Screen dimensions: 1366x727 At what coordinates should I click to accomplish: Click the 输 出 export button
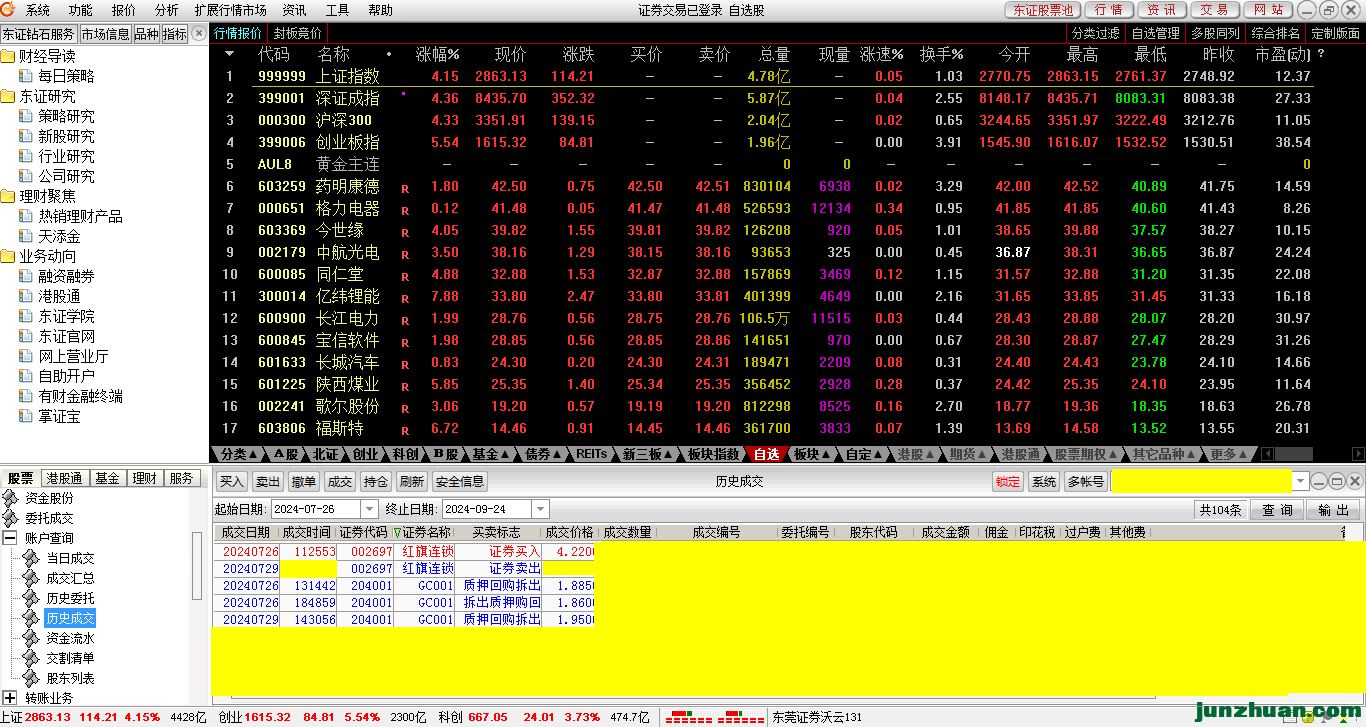[x=1333, y=510]
